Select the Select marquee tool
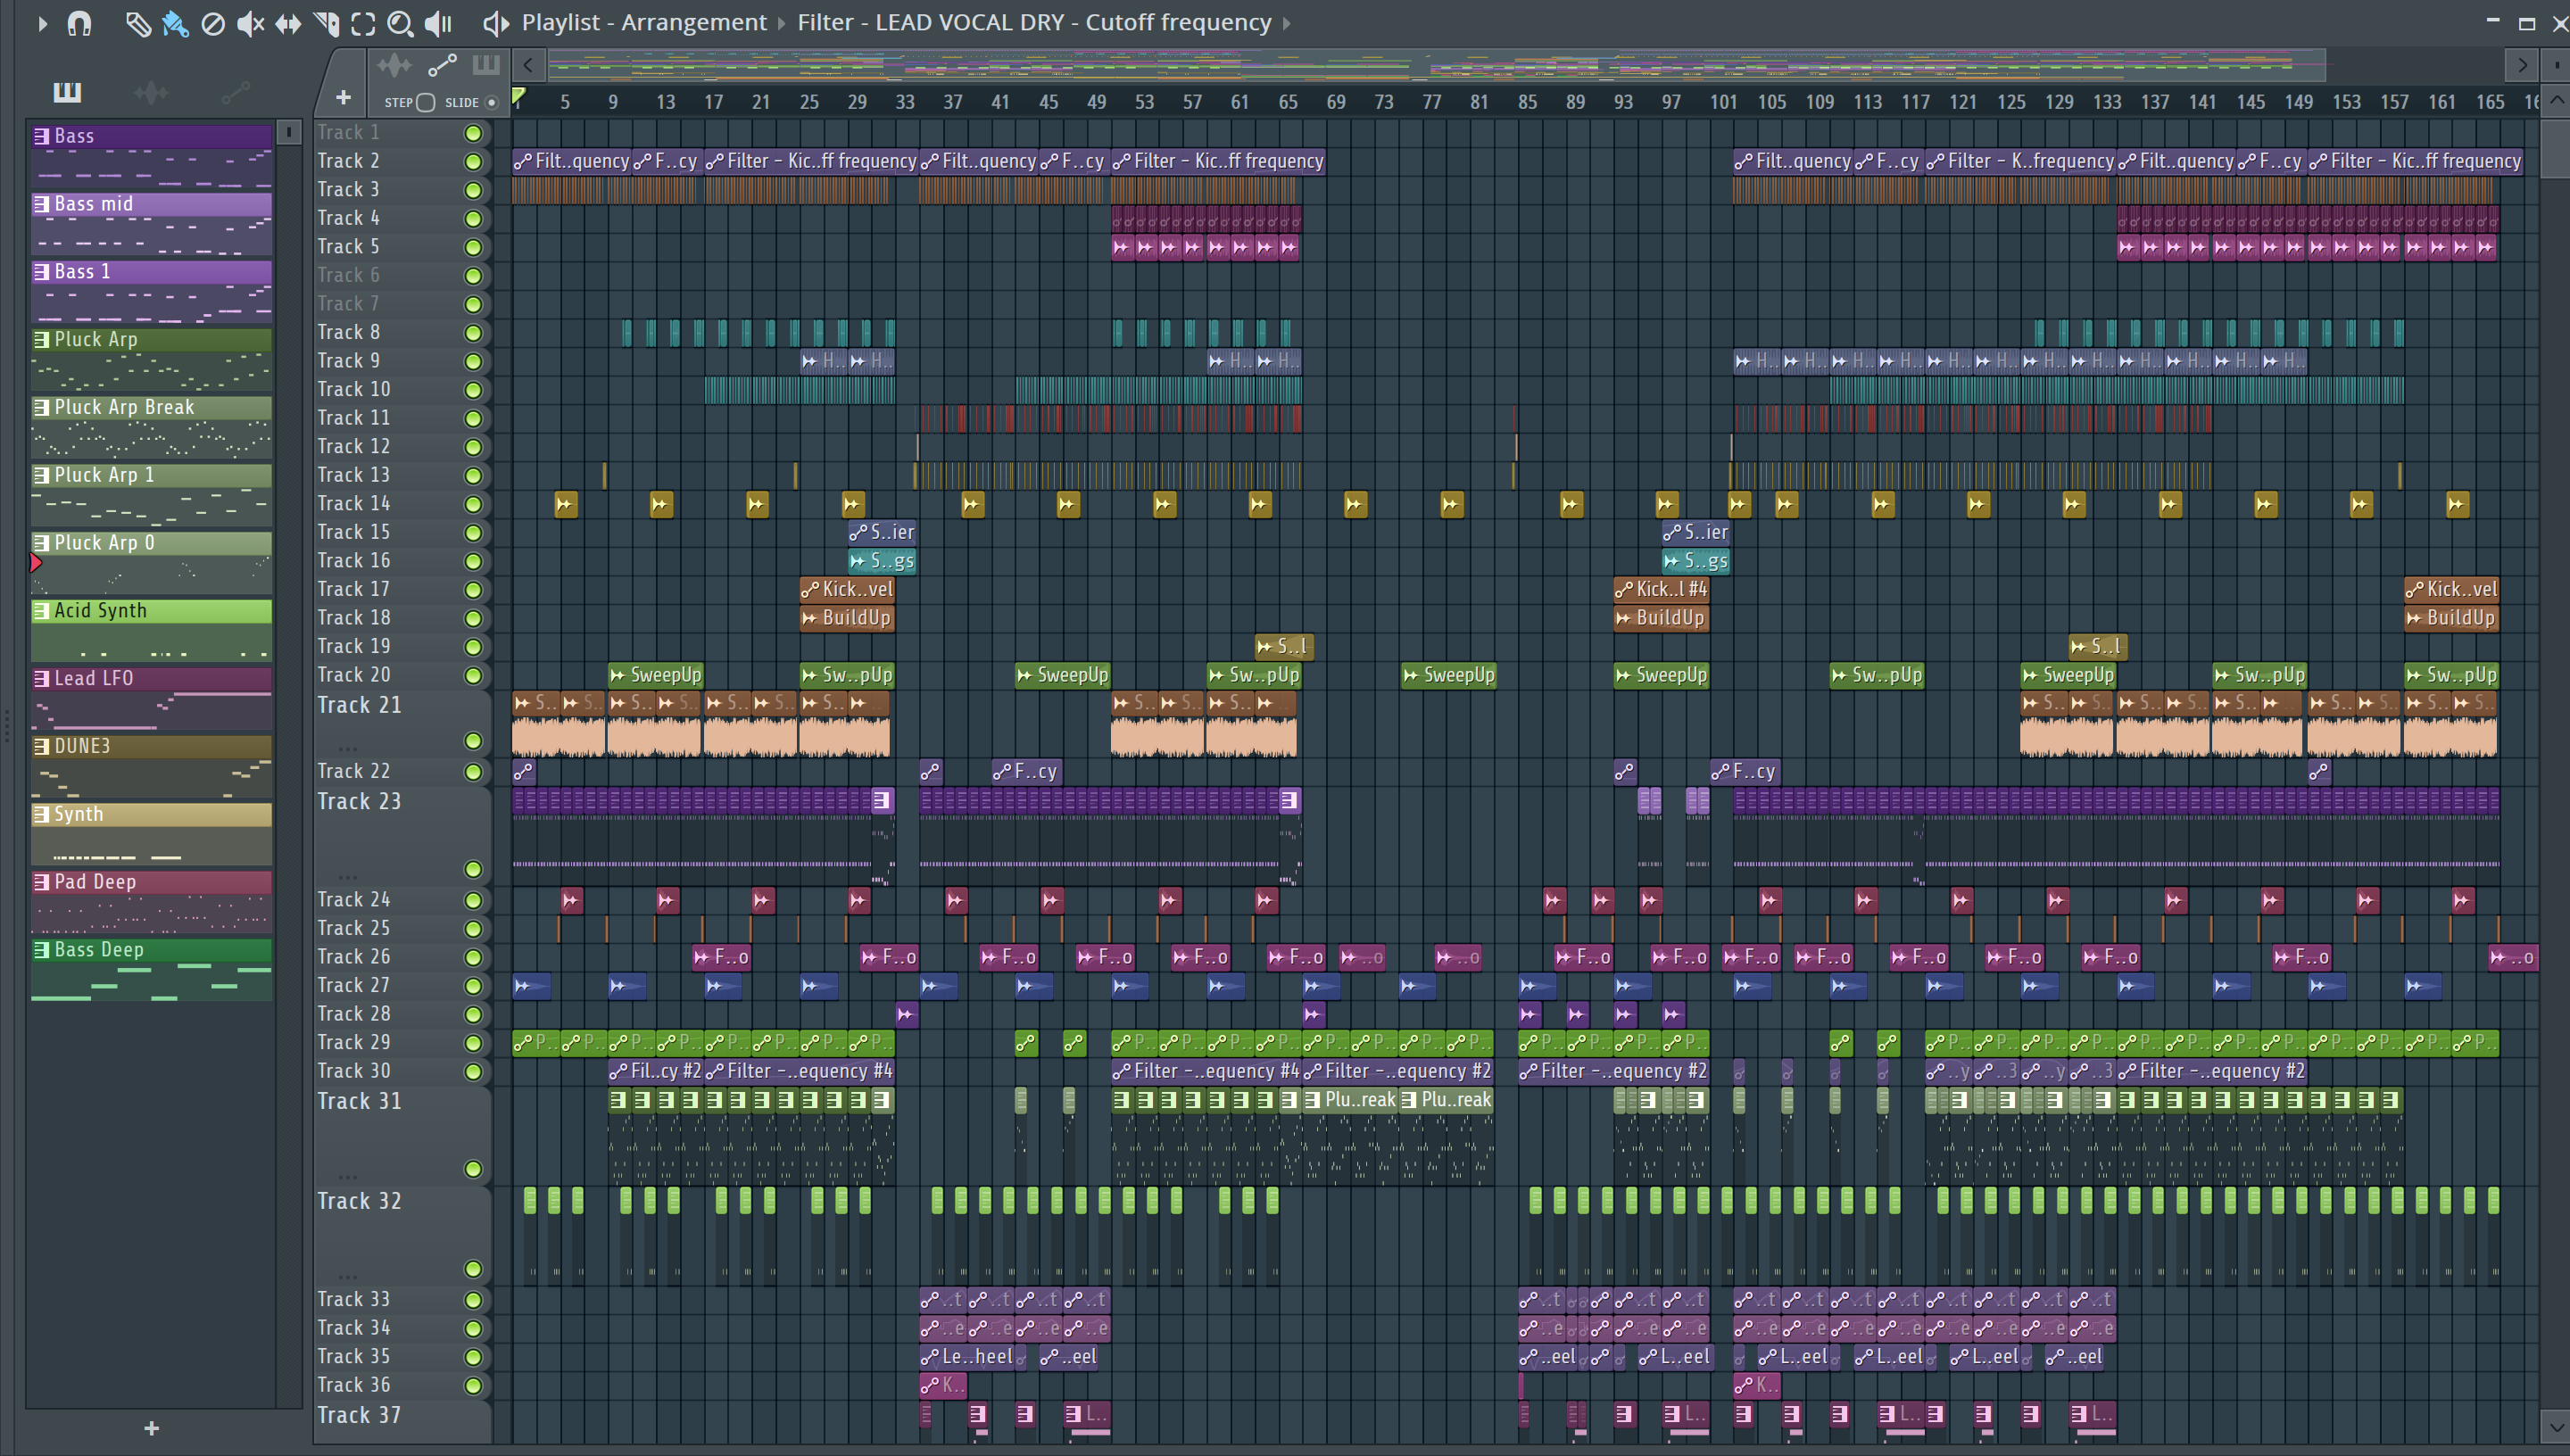 (x=363, y=23)
